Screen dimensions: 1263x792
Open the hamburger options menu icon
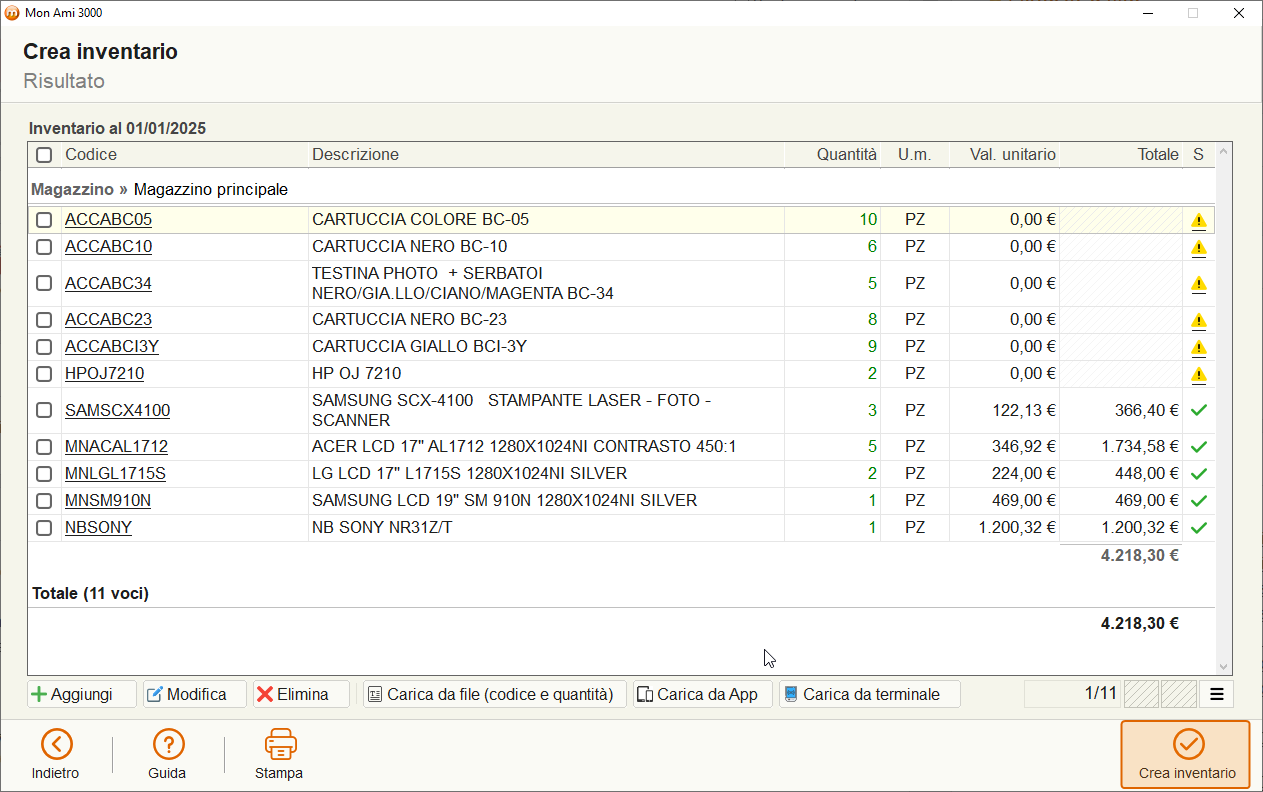pos(1217,694)
